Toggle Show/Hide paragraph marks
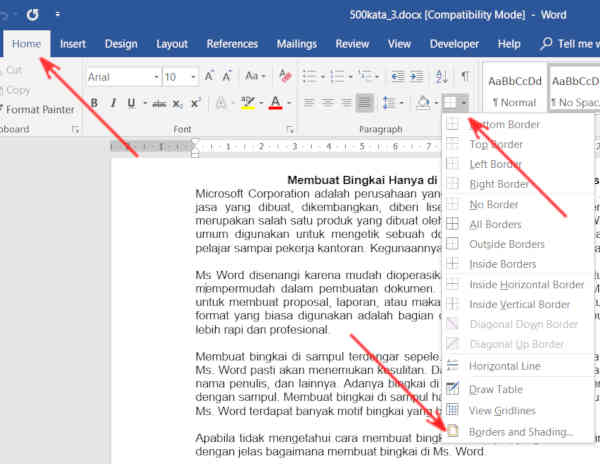Image resolution: width=600 pixels, height=464 pixels. tap(465, 76)
